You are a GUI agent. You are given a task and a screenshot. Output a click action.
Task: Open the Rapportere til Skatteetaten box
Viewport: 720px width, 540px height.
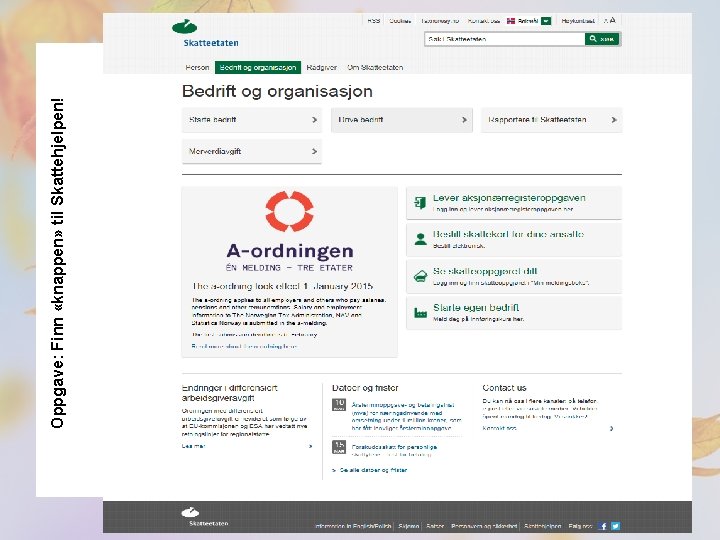[551, 120]
